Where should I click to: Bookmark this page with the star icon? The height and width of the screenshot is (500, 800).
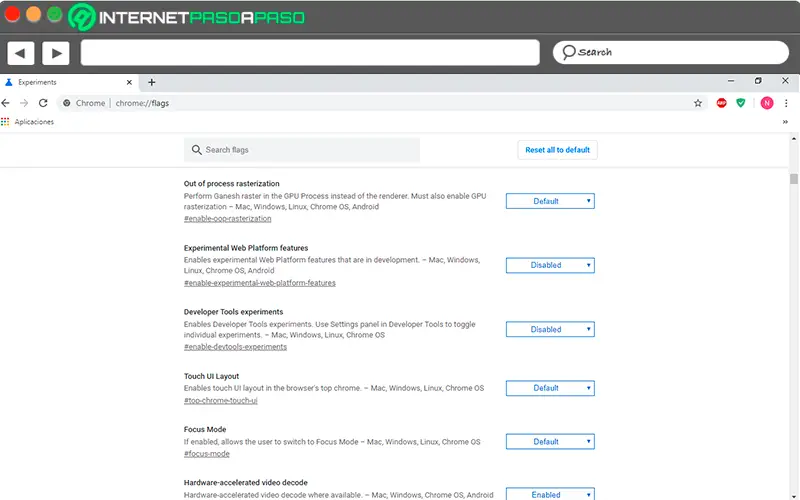pos(698,103)
